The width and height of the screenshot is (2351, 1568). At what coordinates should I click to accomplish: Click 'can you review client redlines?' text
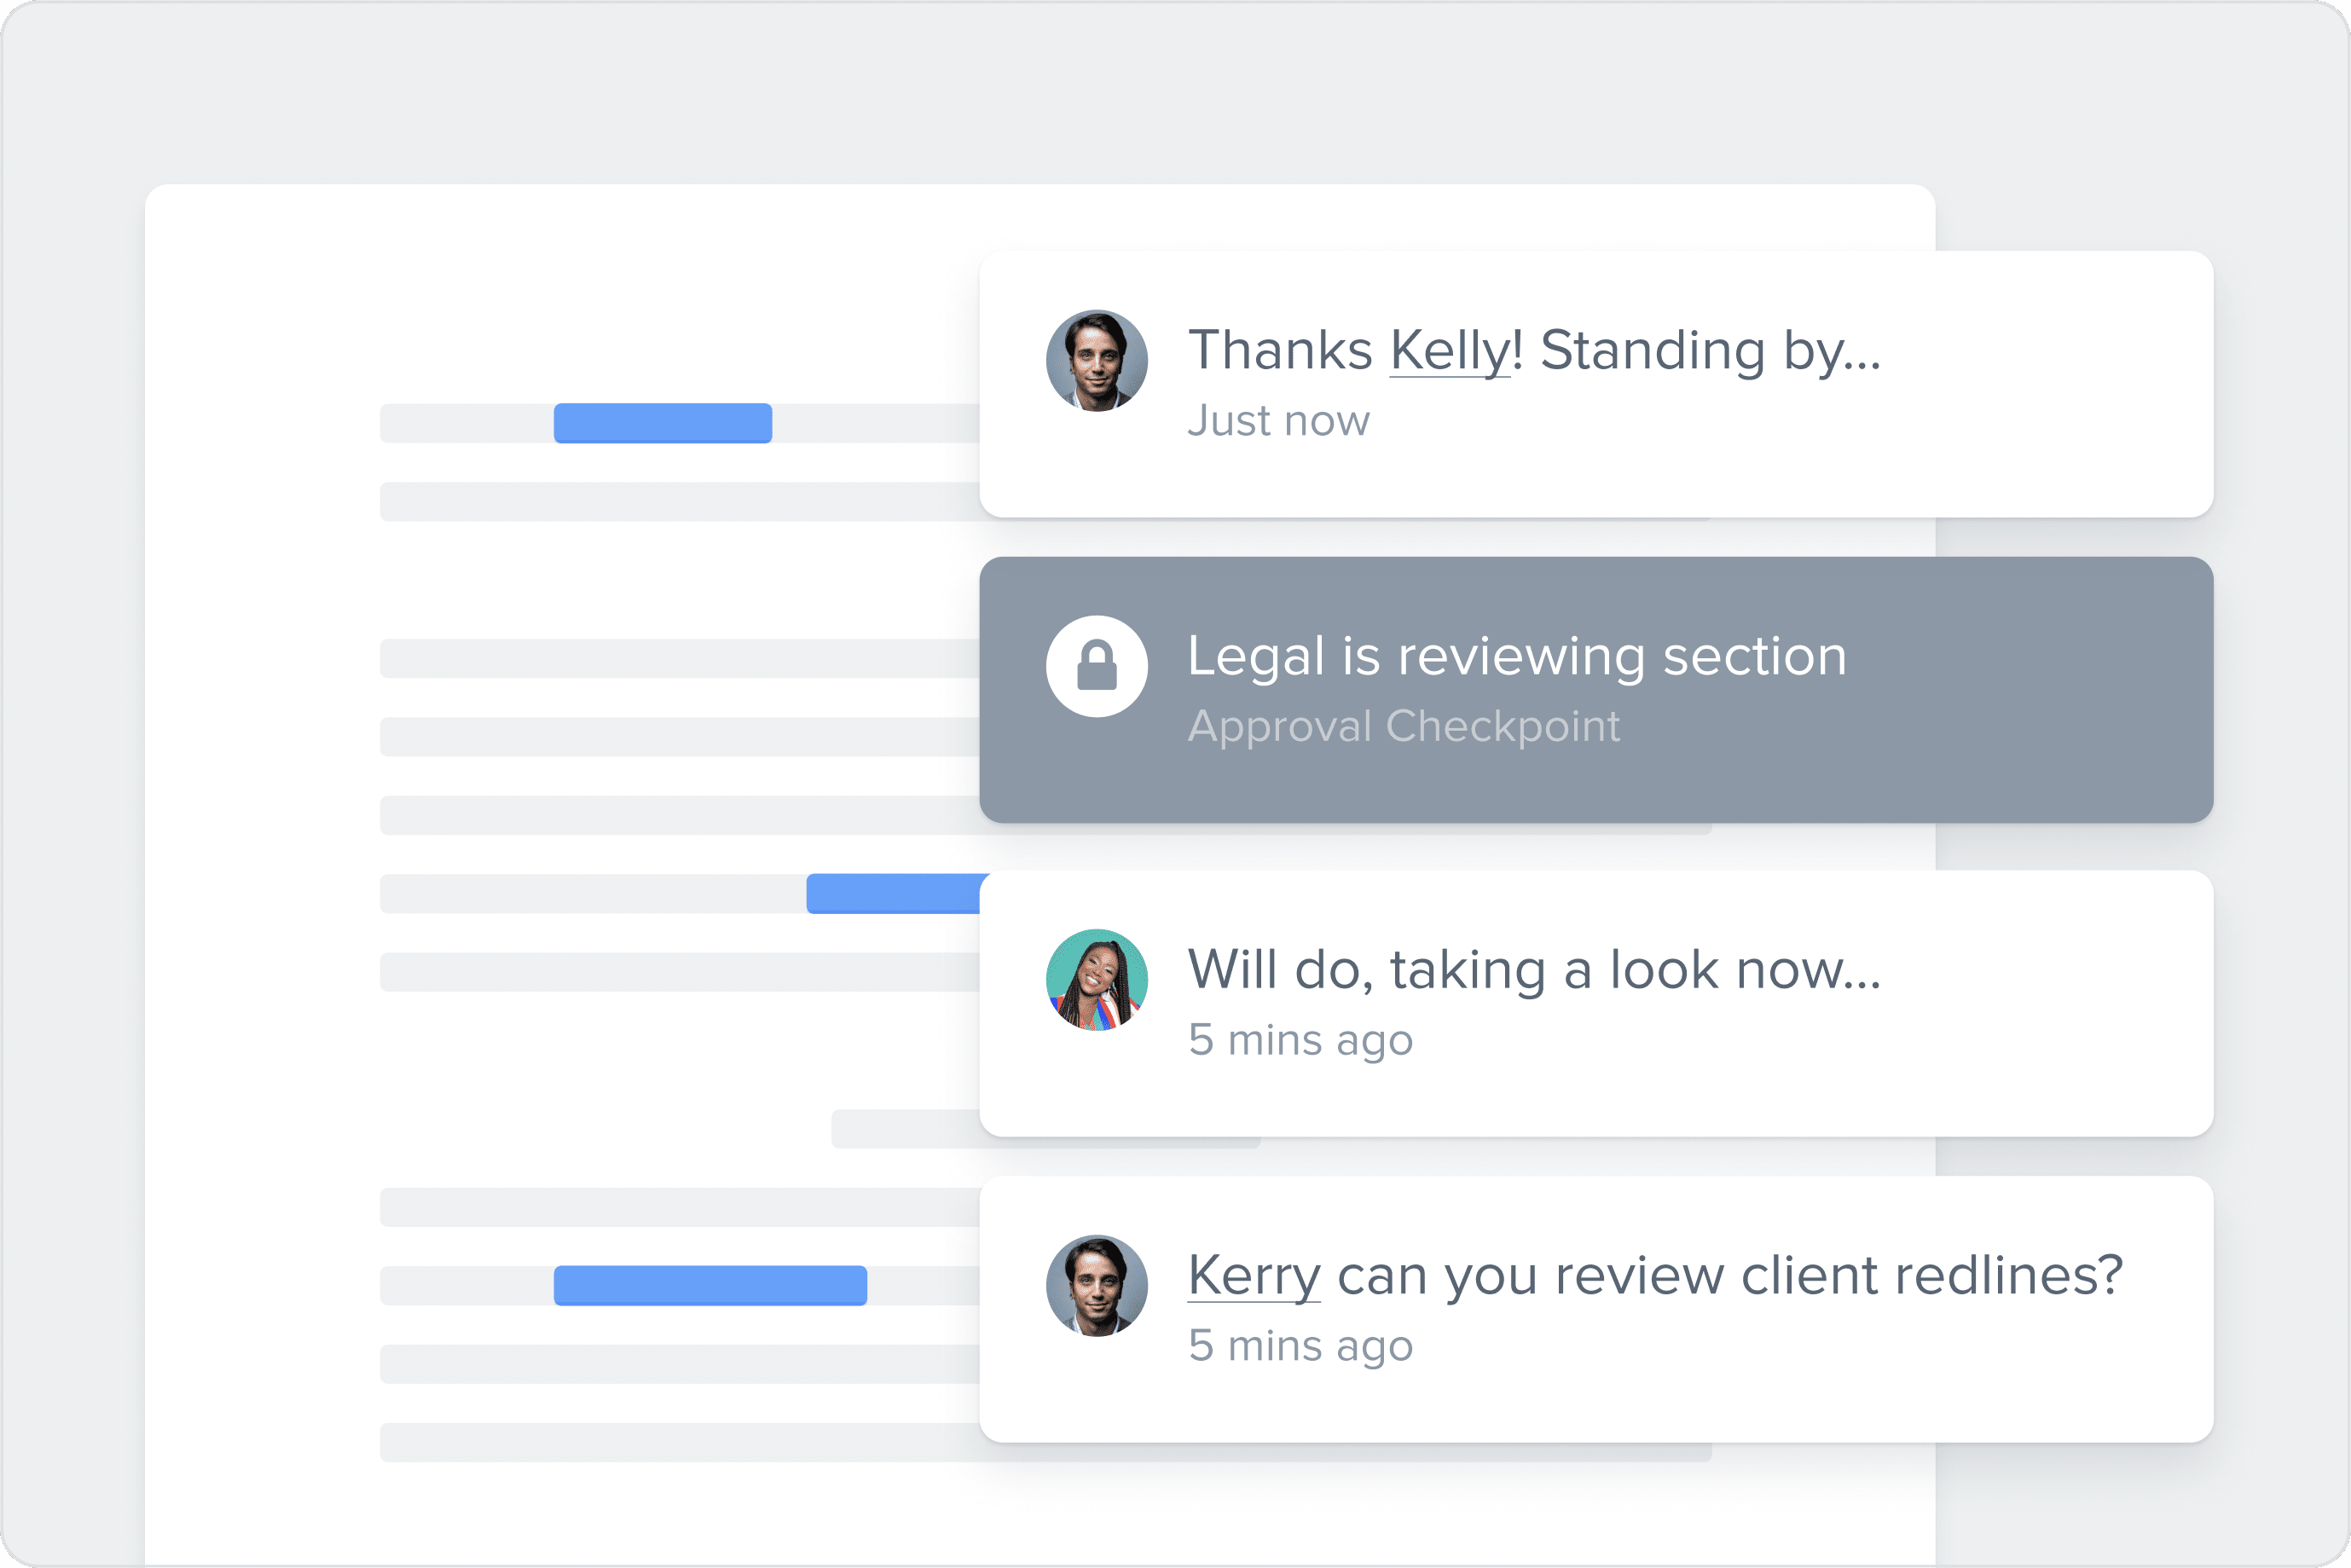pos(1730,1277)
